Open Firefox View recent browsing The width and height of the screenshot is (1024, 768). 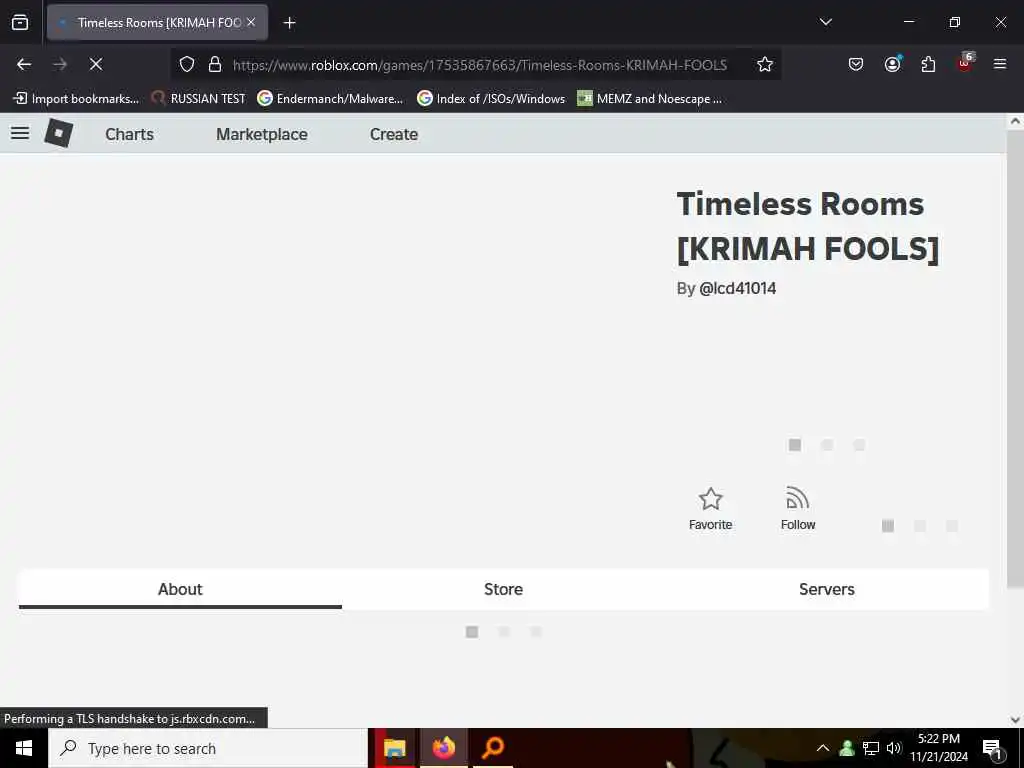coord(20,22)
